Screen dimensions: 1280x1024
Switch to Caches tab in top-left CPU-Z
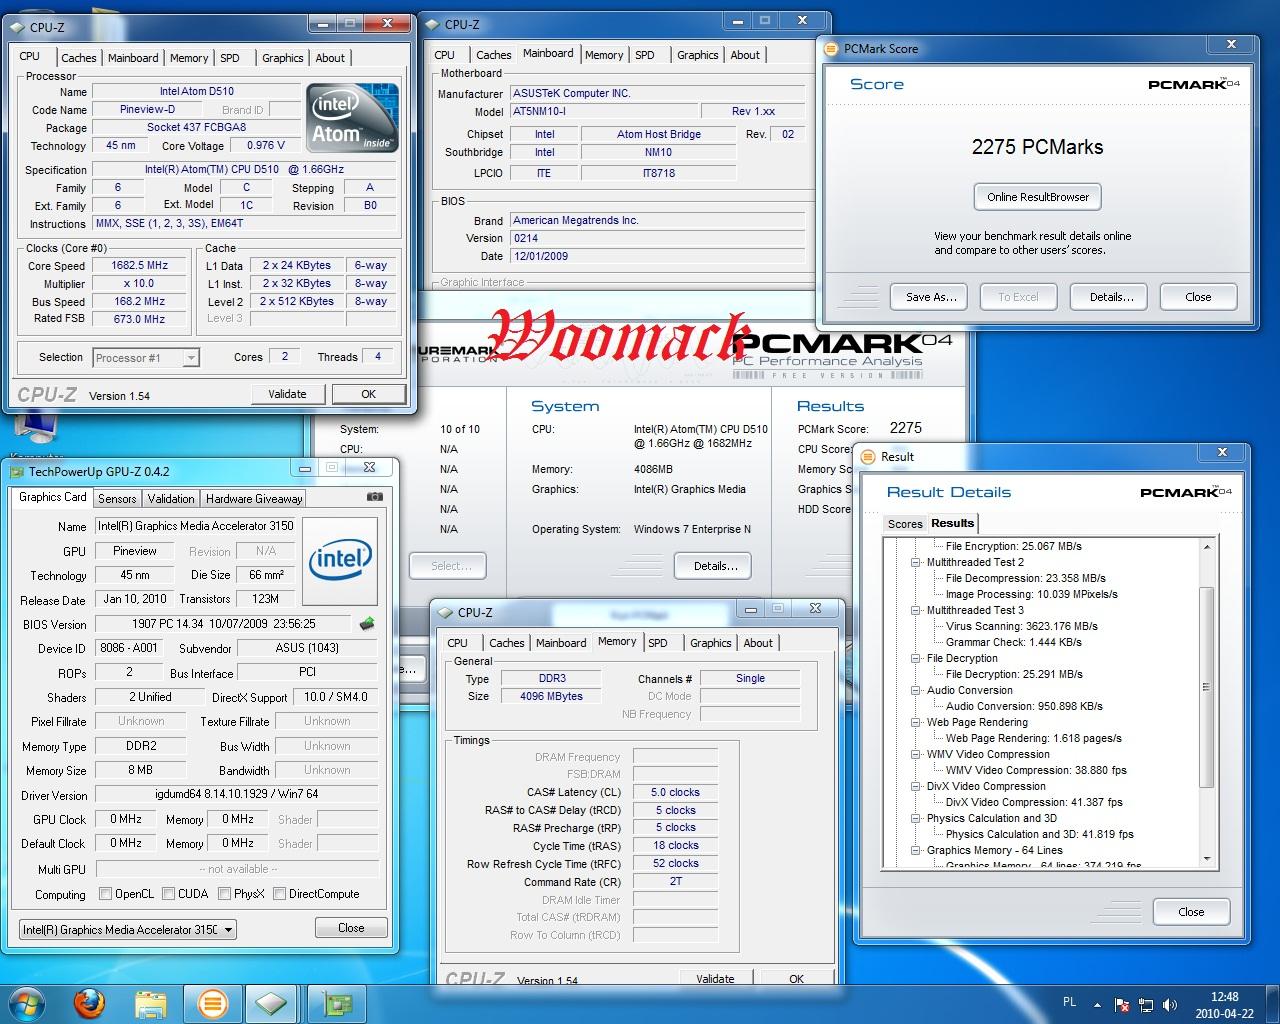point(78,58)
